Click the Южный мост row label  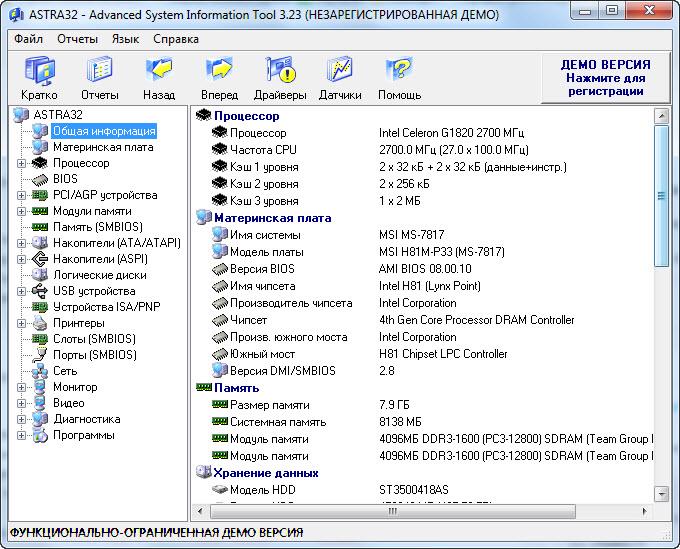tap(262, 354)
